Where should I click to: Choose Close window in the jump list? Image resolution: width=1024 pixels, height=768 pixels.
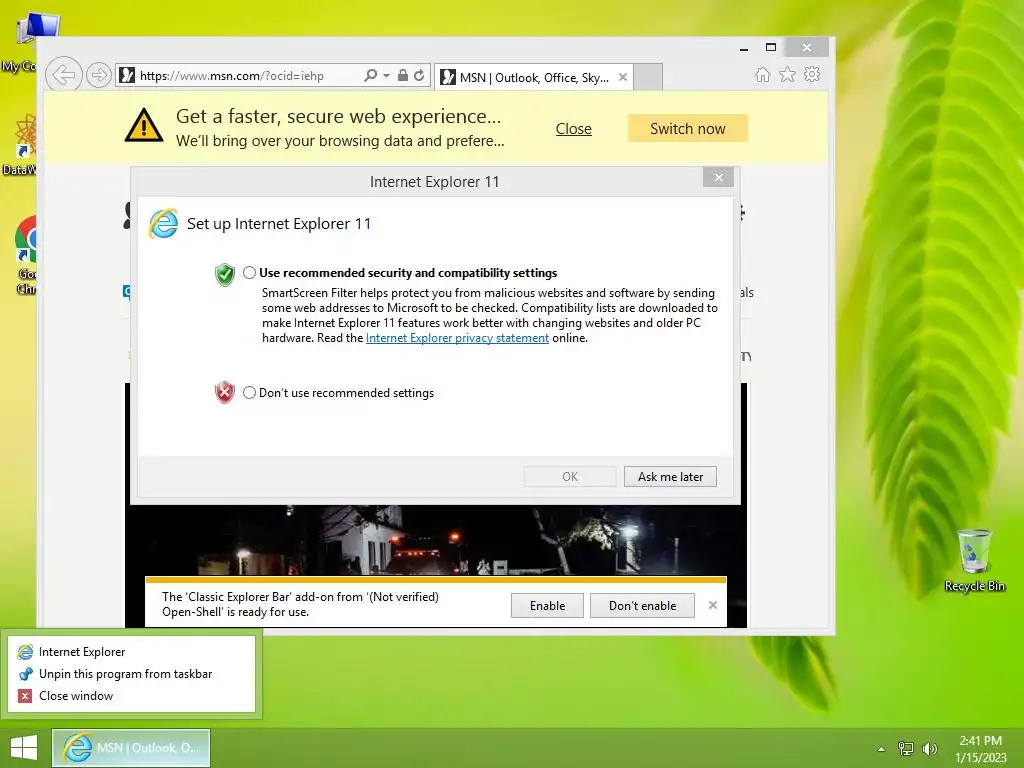pos(131,696)
